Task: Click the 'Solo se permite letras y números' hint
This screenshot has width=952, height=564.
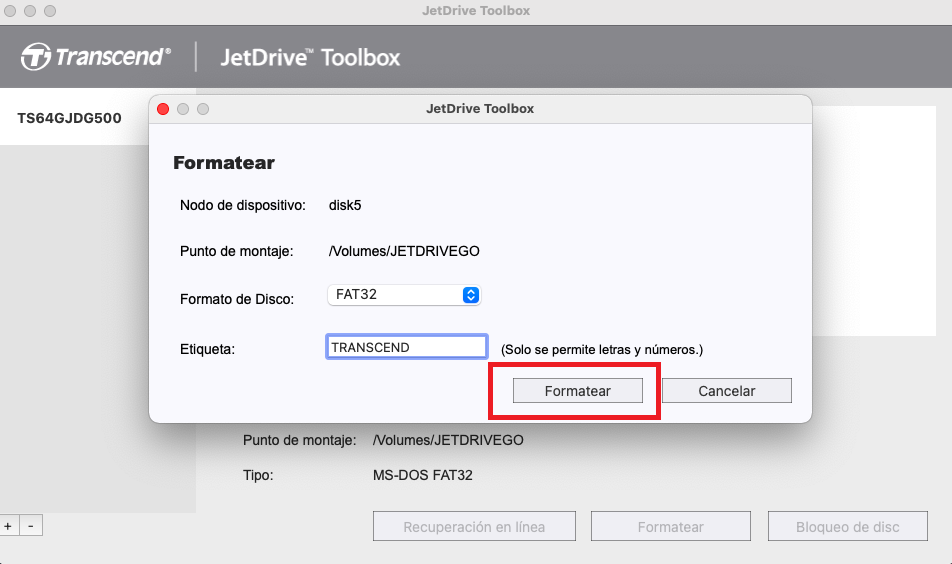Action: click(x=602, y=350)
